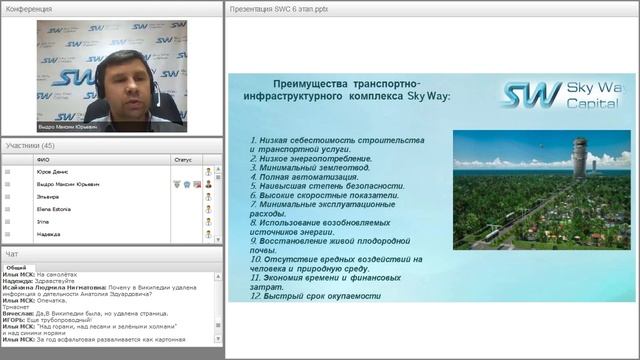
Task: Sort participants by the Статус column header
Action: (187, 160)
